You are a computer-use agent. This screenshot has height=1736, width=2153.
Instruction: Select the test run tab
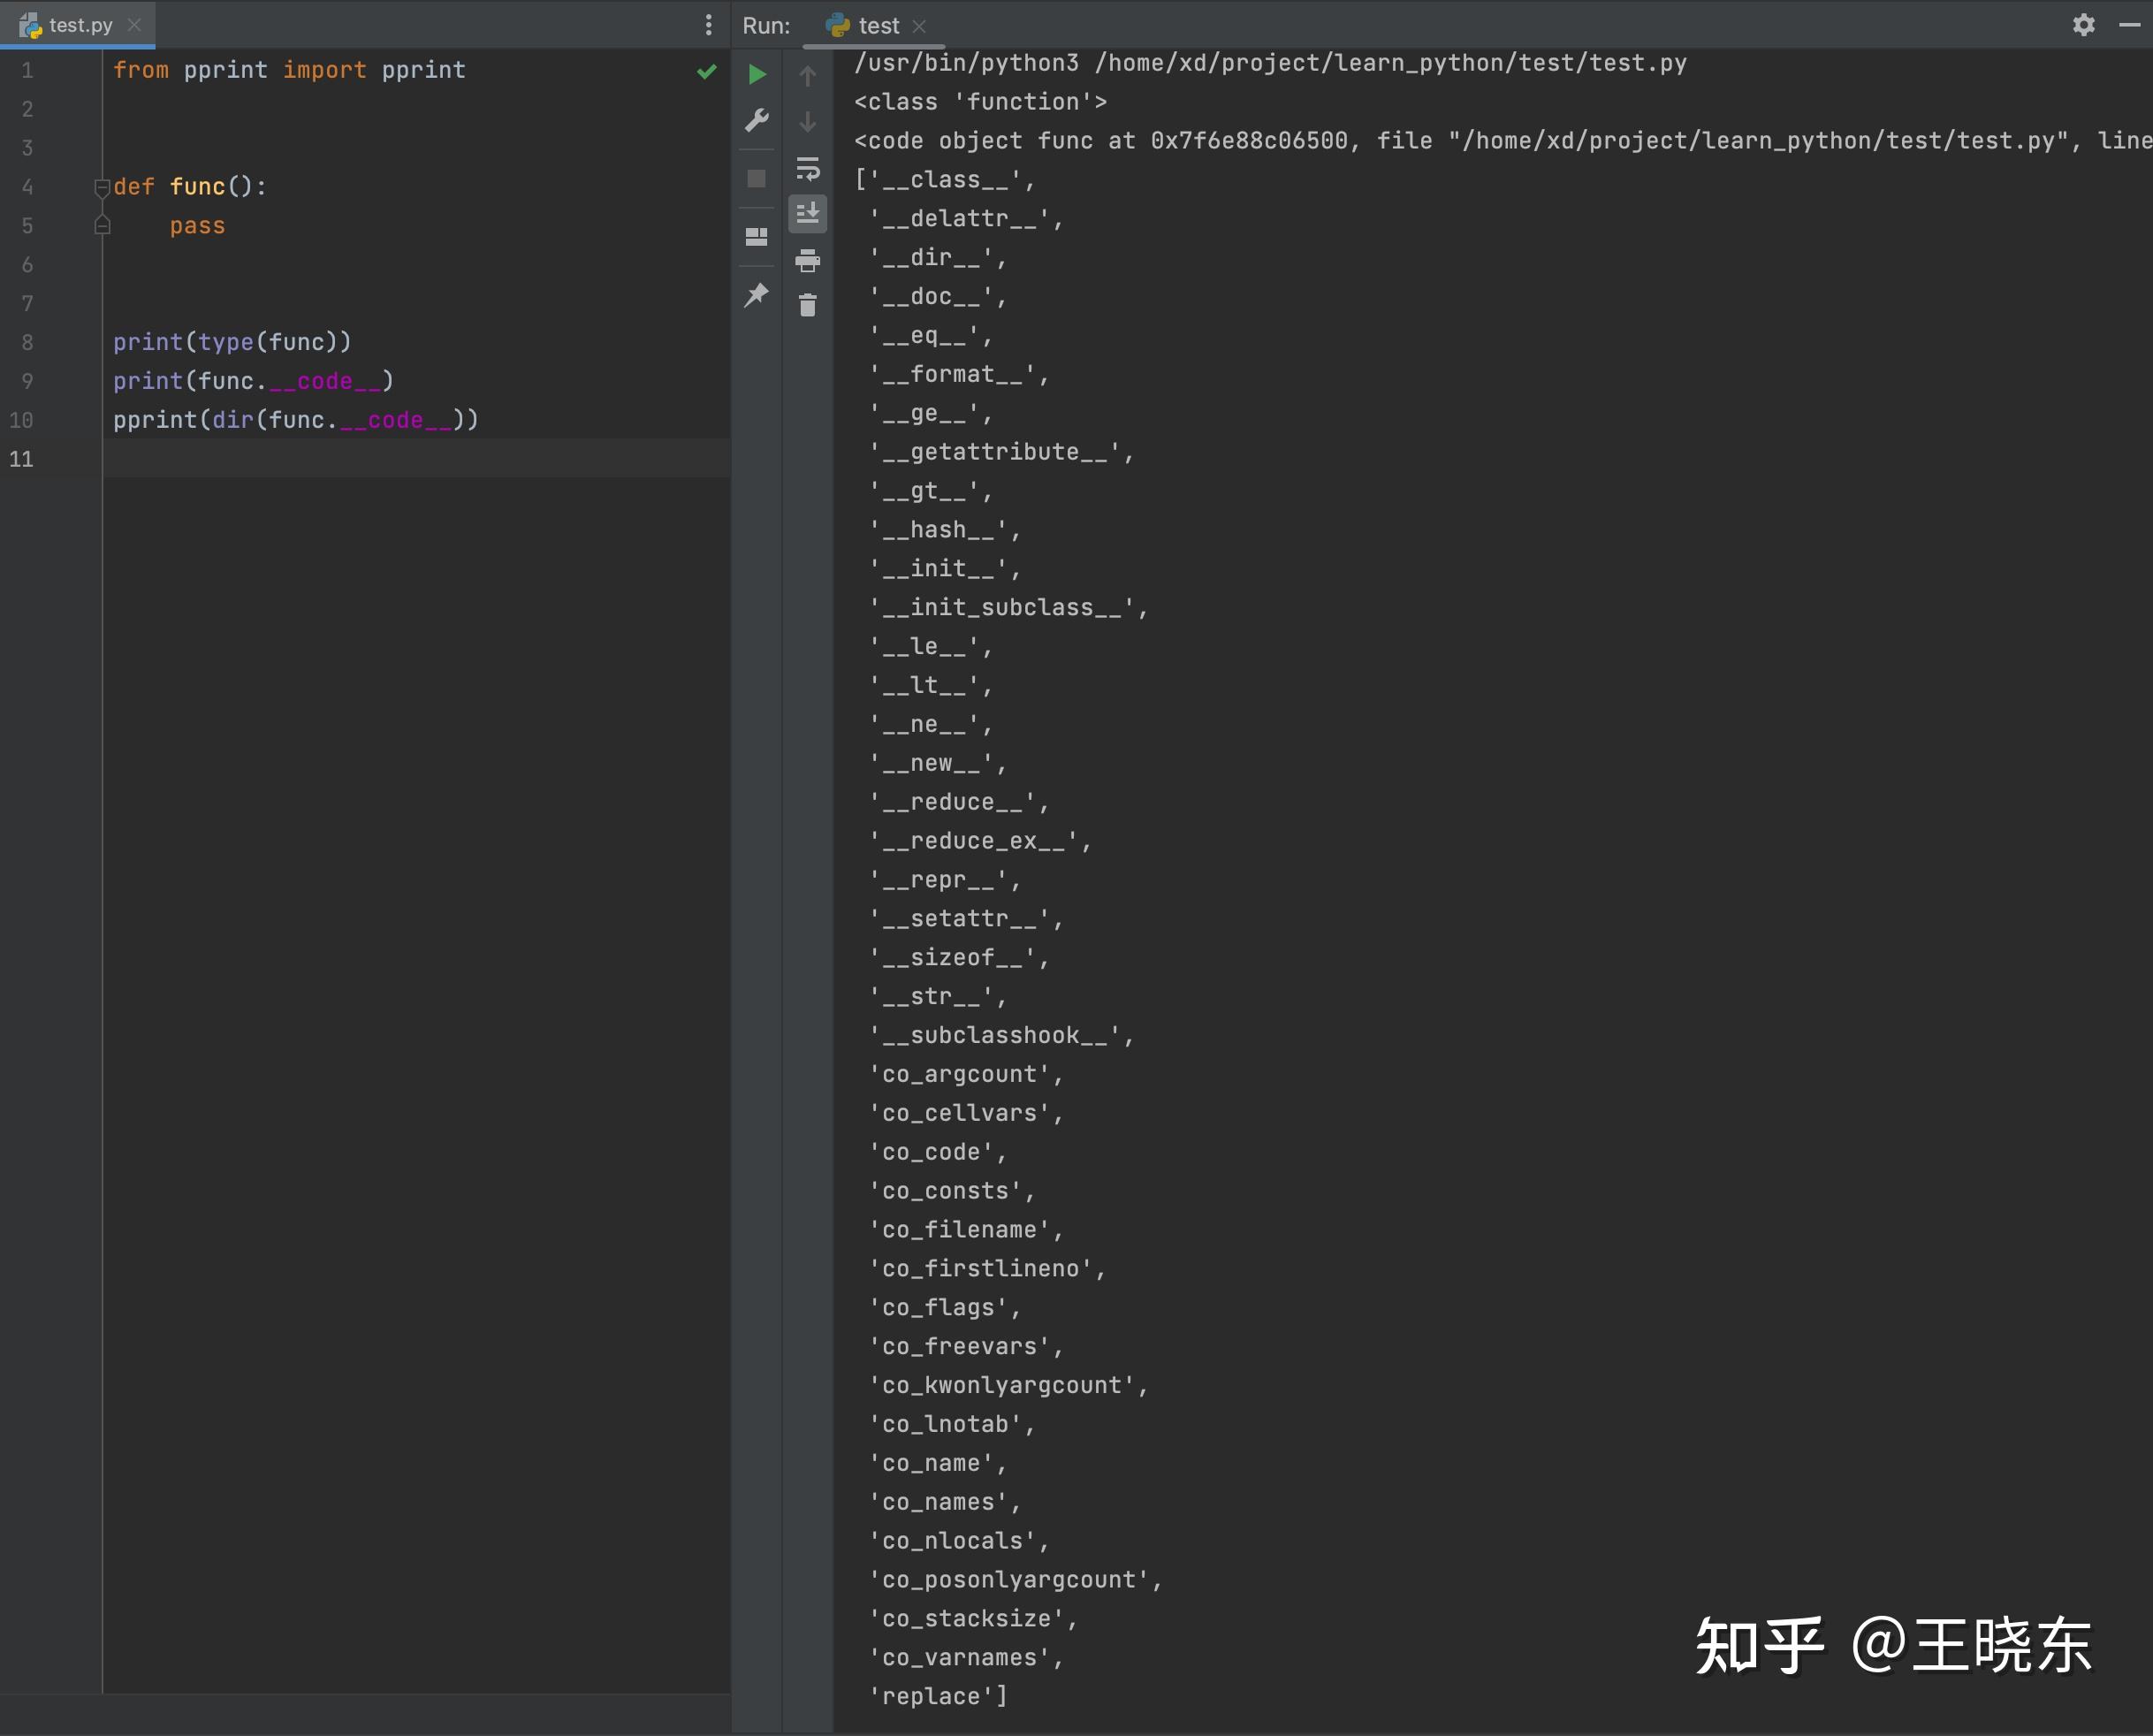[x=873, y=25]
